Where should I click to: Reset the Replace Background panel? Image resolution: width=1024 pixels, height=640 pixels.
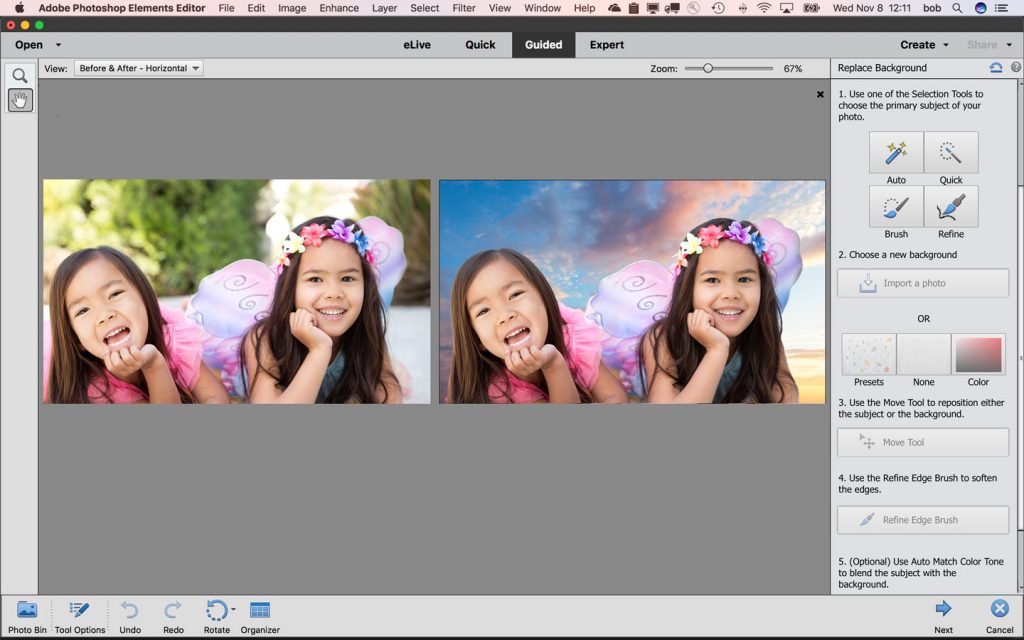(994, 67)
